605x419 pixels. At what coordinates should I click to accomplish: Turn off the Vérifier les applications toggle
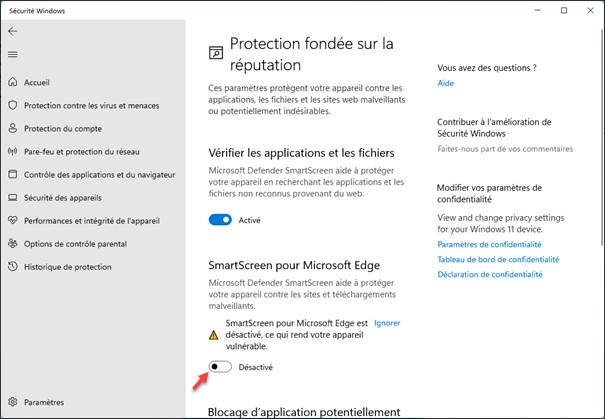[220, 220]
